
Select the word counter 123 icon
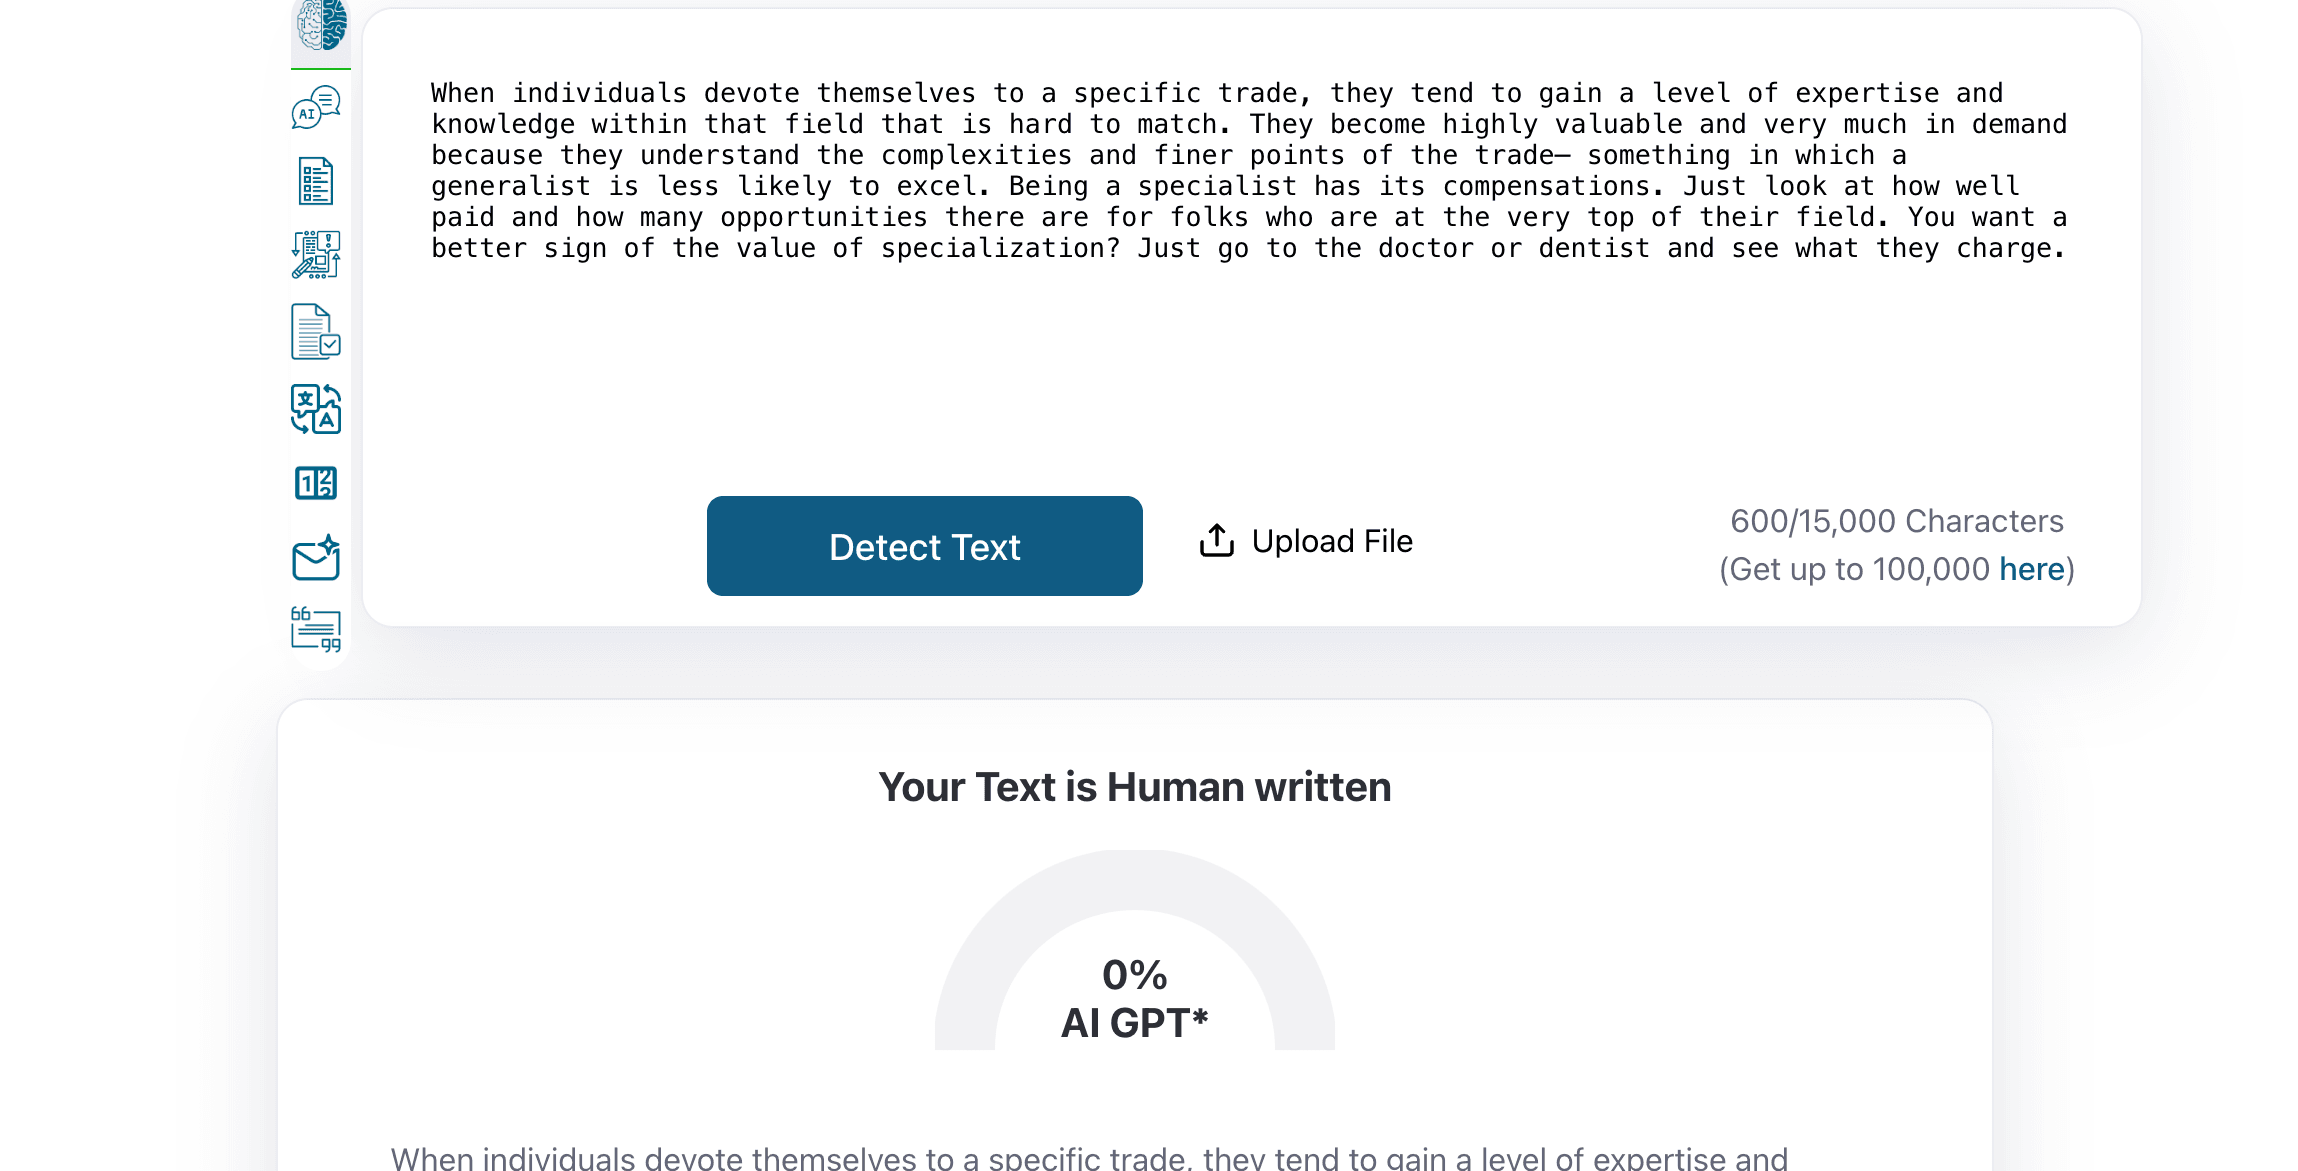tap(316, 484)
